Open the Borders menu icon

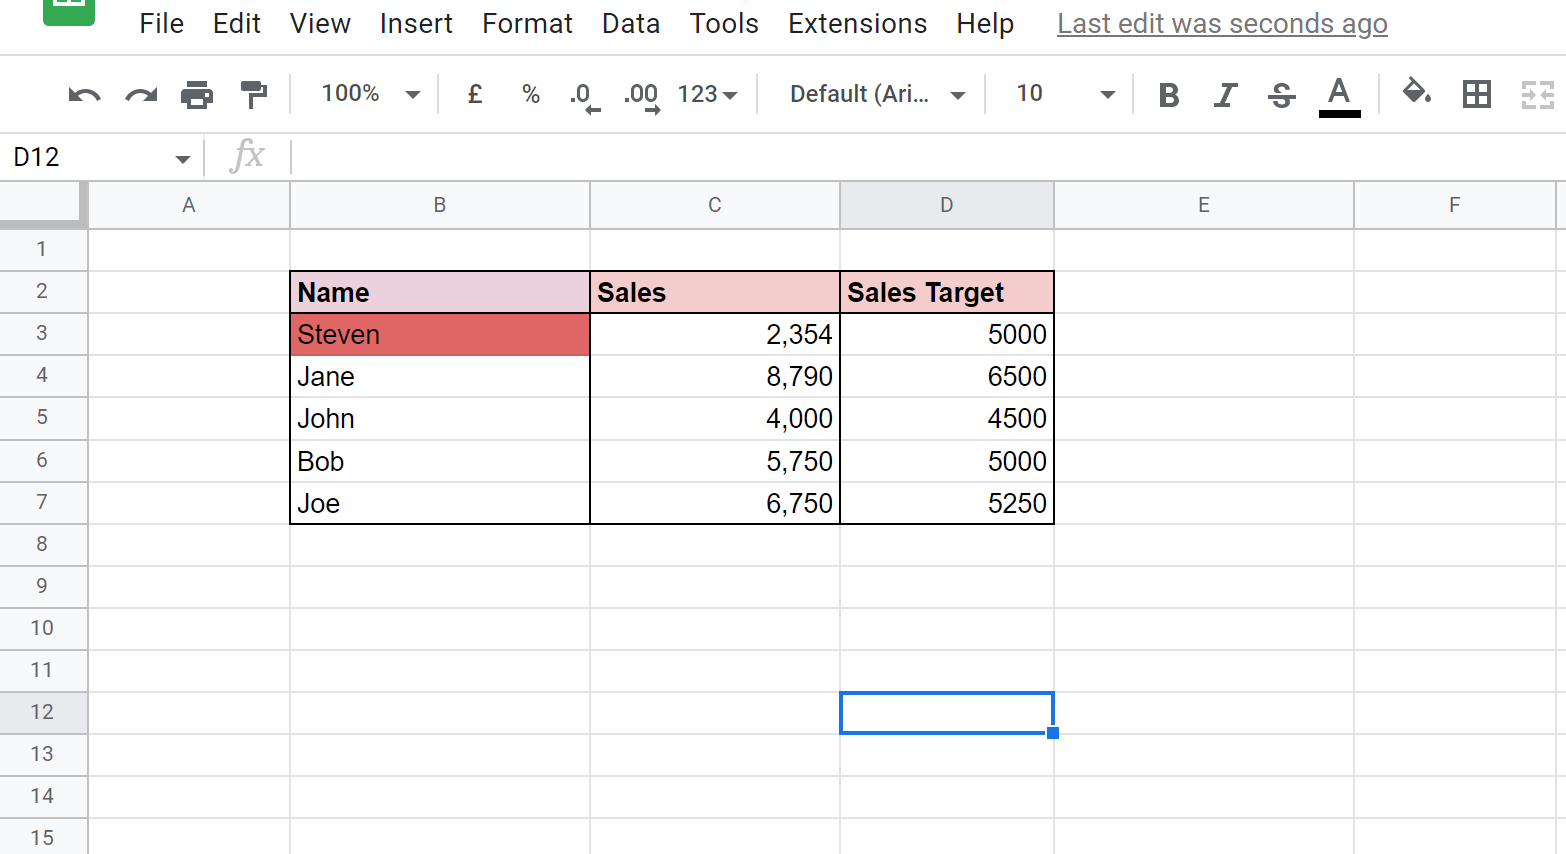click(x=1477, y=94)
